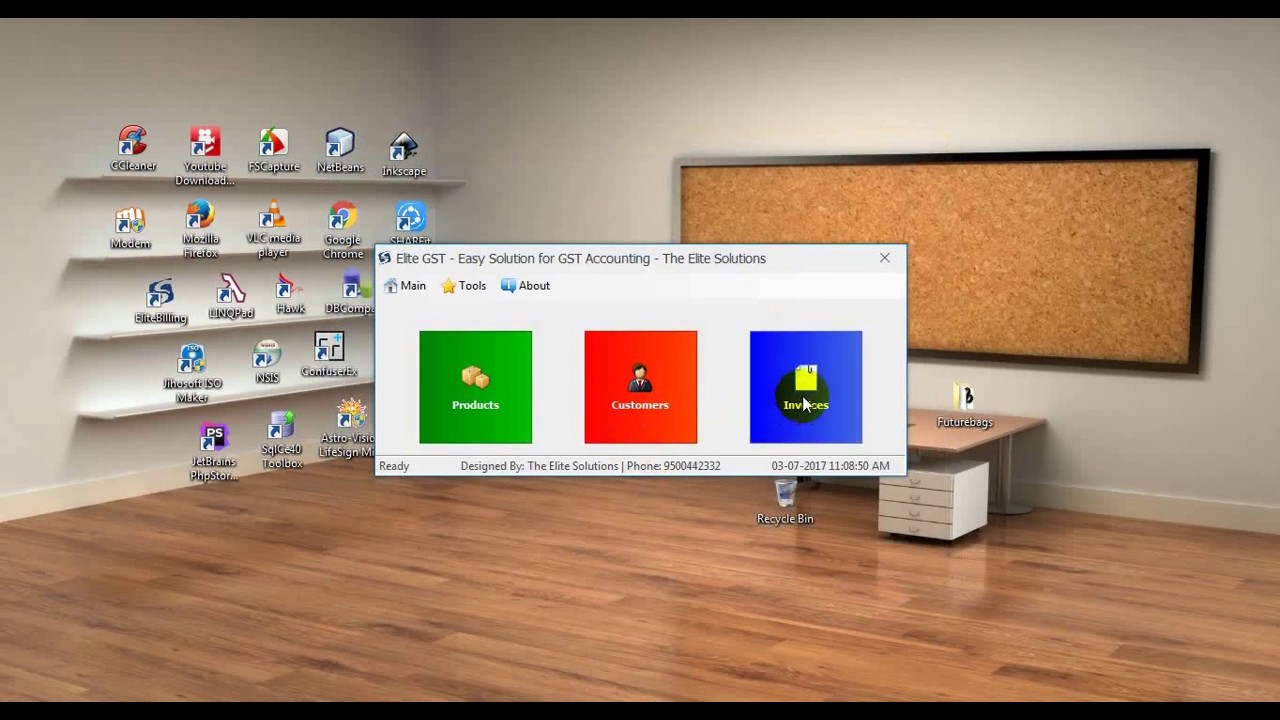Select the LINQPad desktop shortcut
The height and width of the screenshot is (720, 1280).
pyautogui.click(x=231, y=297)
